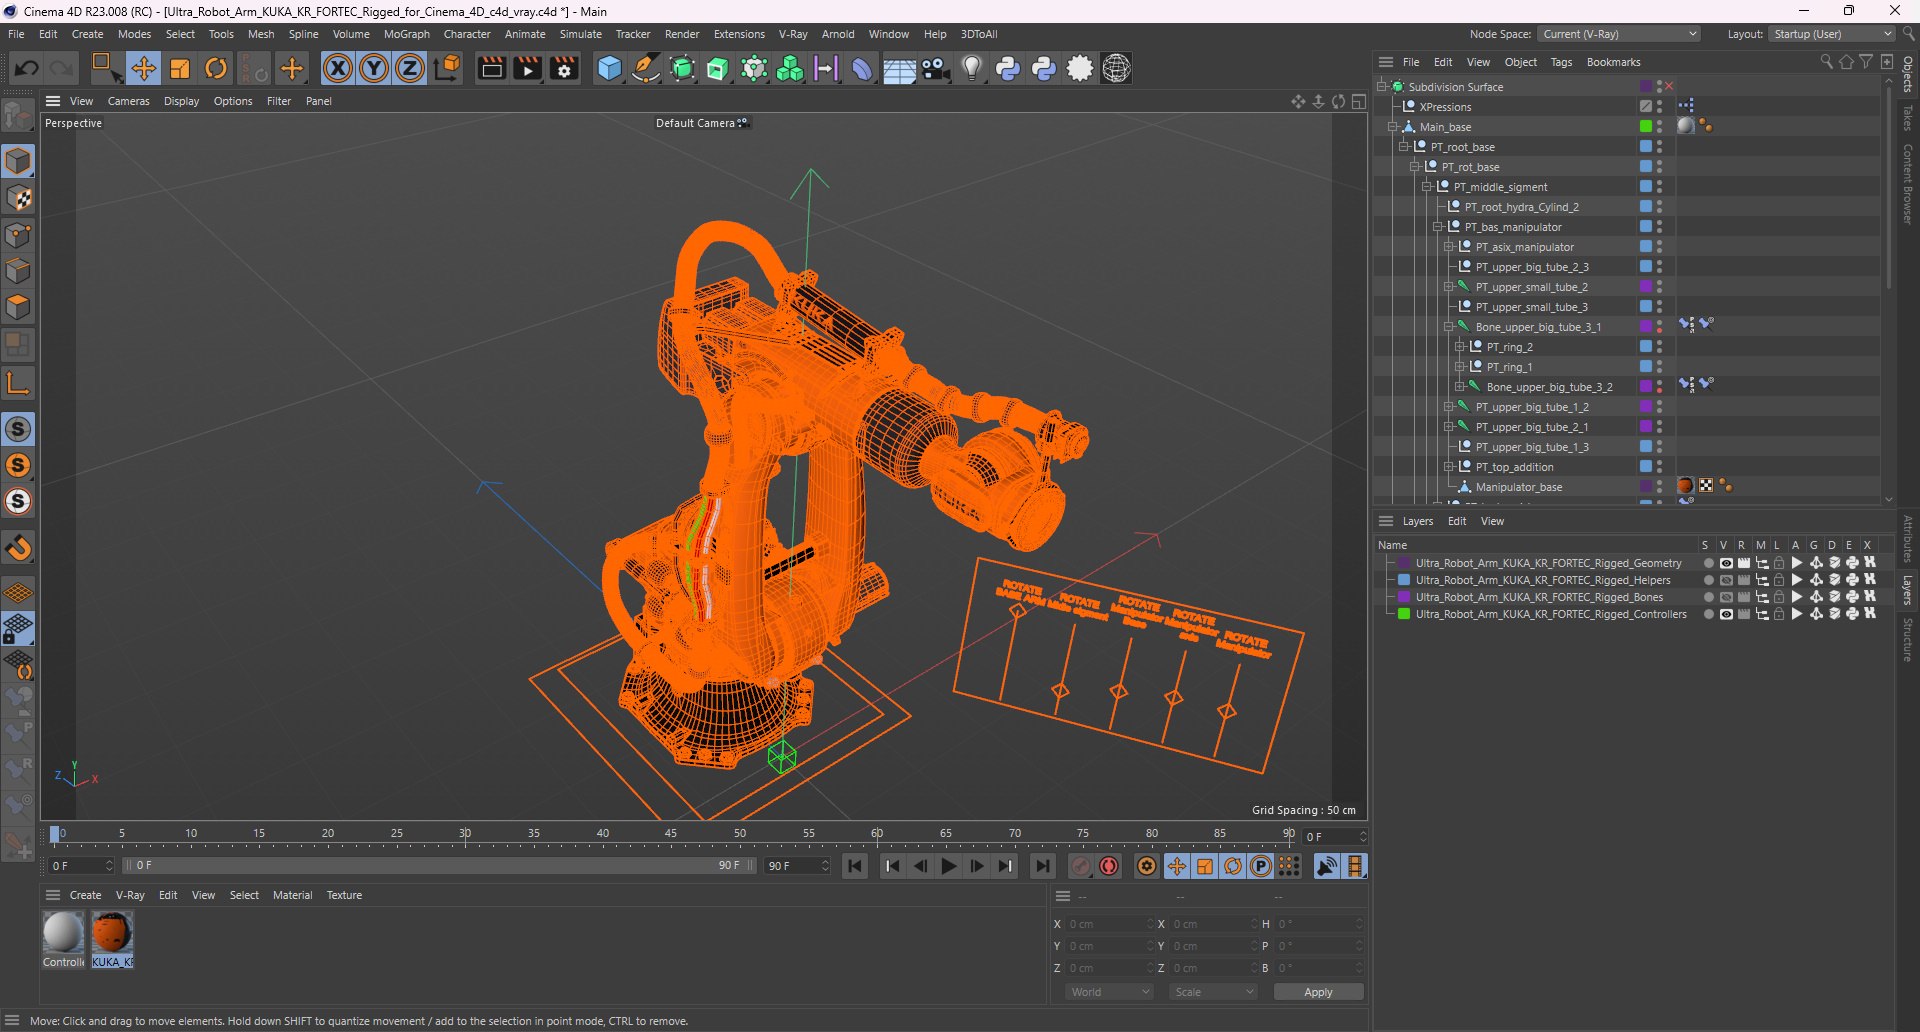
Task: Collapse PT_root_base tree node
Action: click(x=1404, y=147)
